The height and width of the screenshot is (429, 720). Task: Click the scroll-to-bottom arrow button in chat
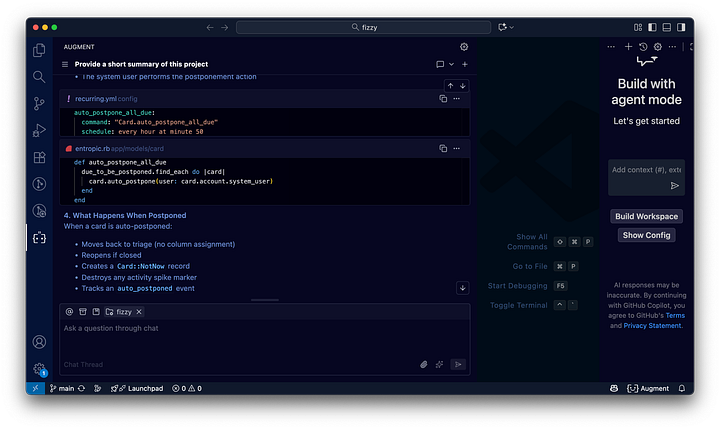[x=462, y=288]
